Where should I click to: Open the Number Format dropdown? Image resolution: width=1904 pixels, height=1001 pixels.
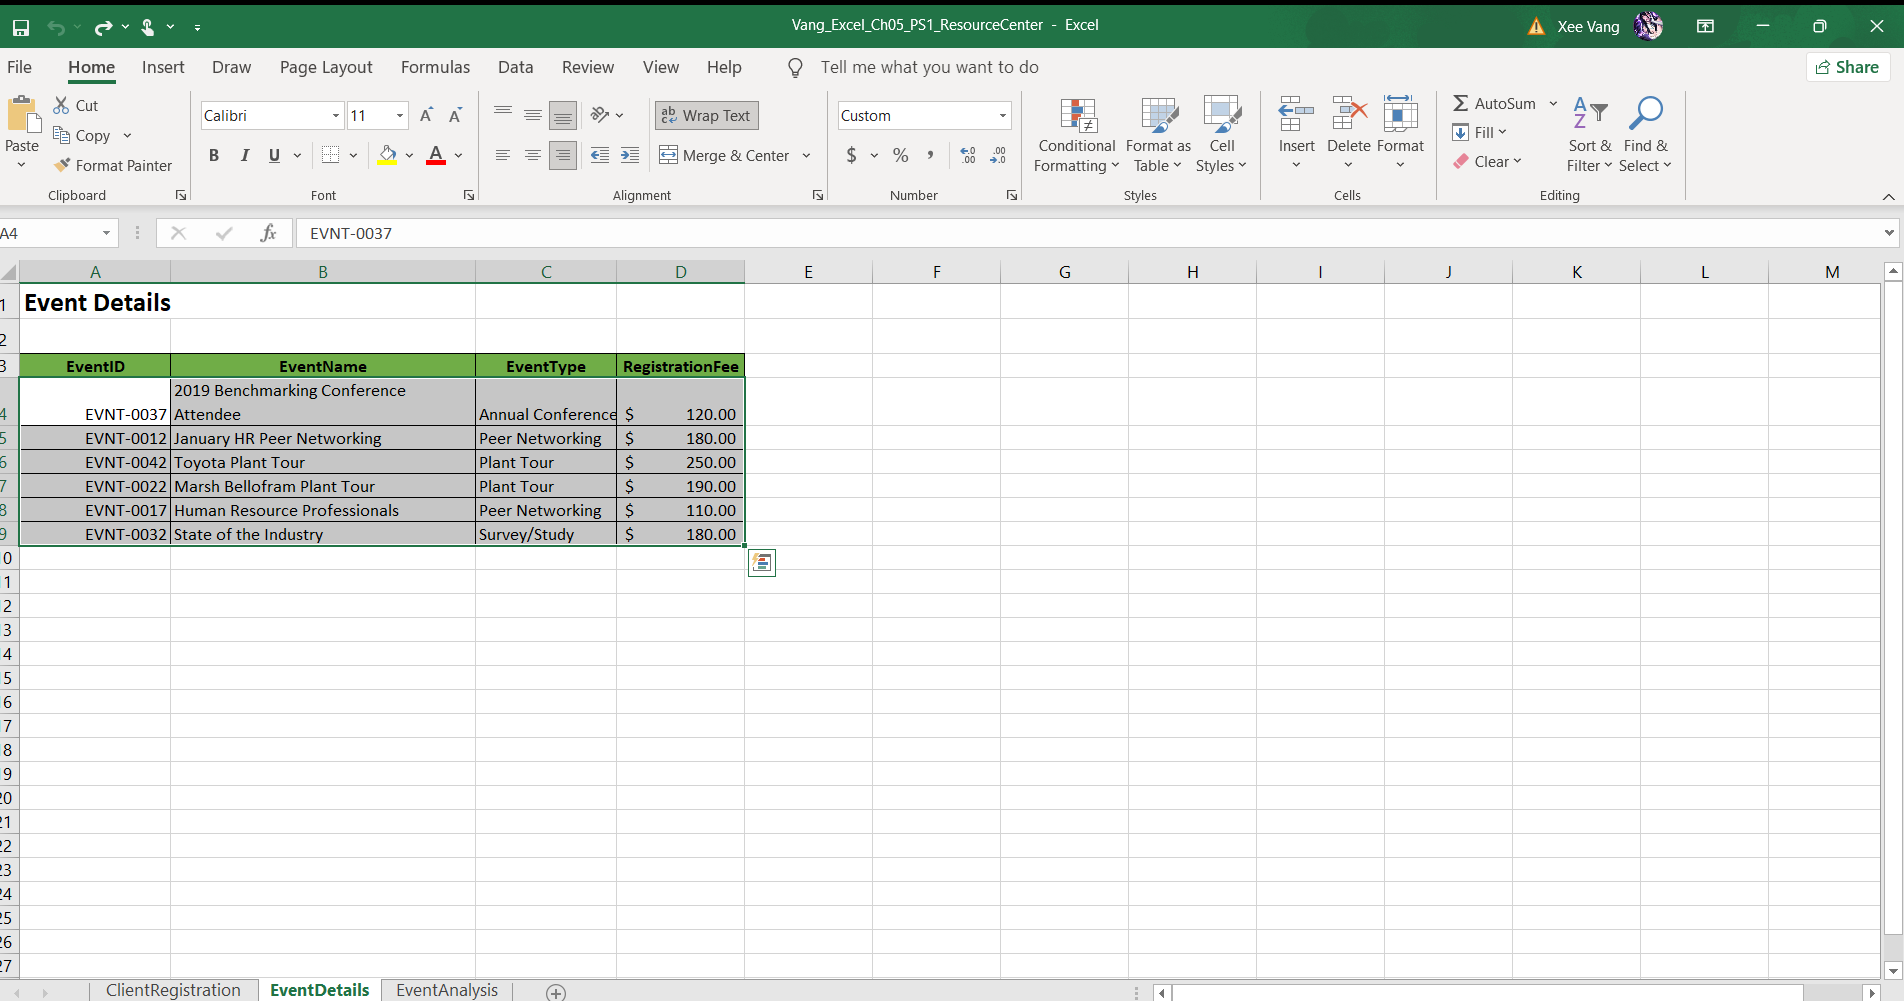tap(1003, 115)
